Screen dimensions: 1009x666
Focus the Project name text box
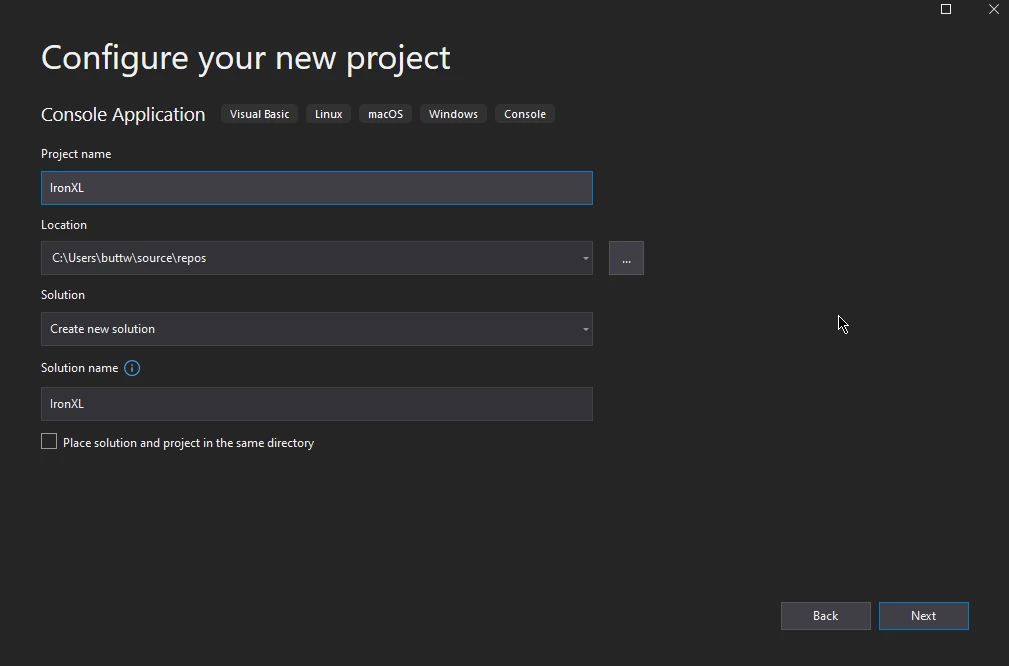point(316,188)
